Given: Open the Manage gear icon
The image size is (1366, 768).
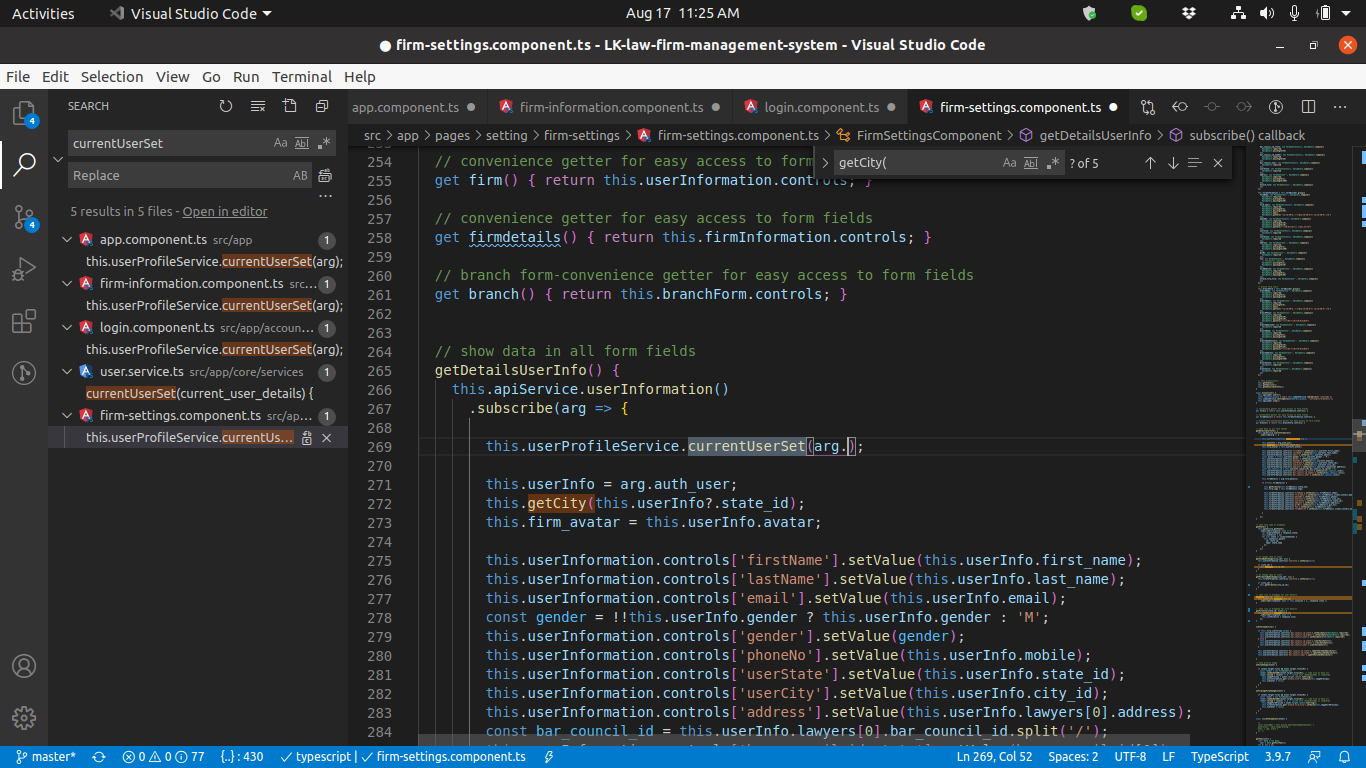Looking at the screenshot, I should (x=24, y=717).
